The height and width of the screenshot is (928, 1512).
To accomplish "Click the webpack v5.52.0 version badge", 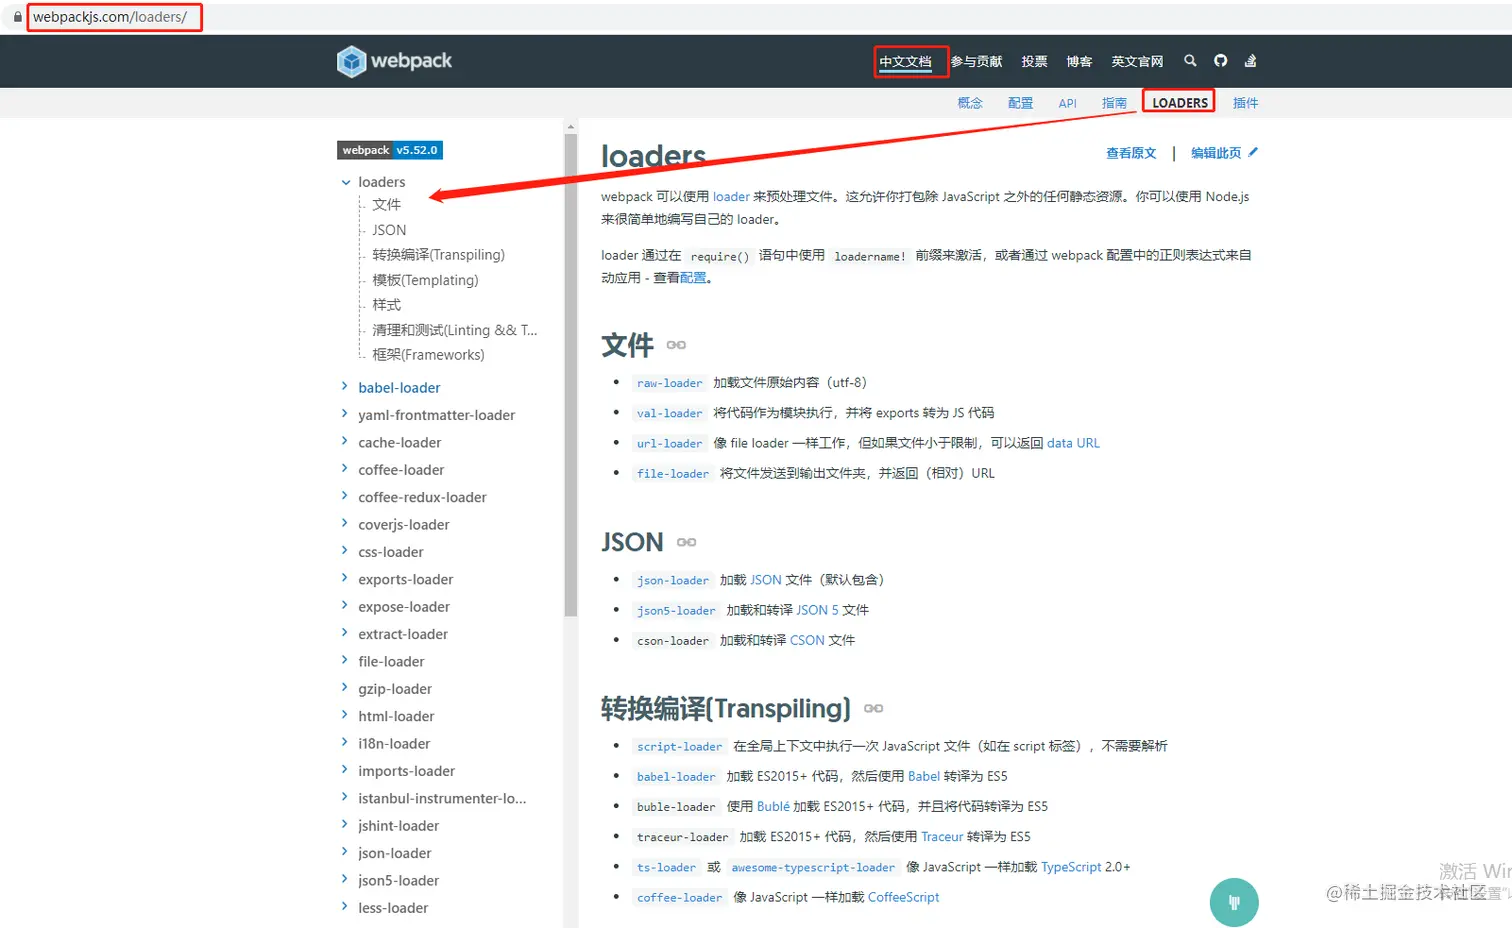I will 390,150.
